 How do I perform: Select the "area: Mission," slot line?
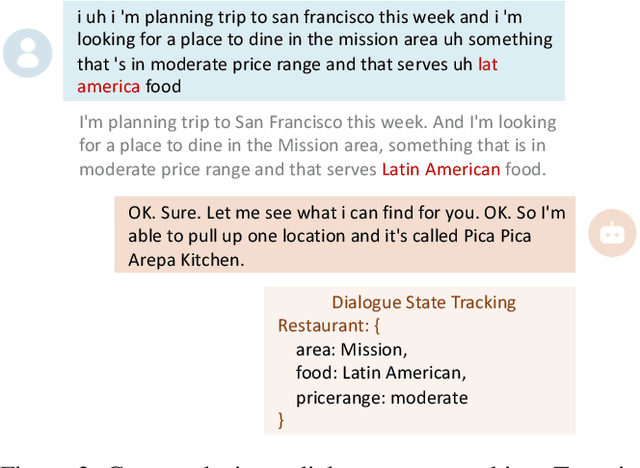pyautogui.click(x=351, y=350)
